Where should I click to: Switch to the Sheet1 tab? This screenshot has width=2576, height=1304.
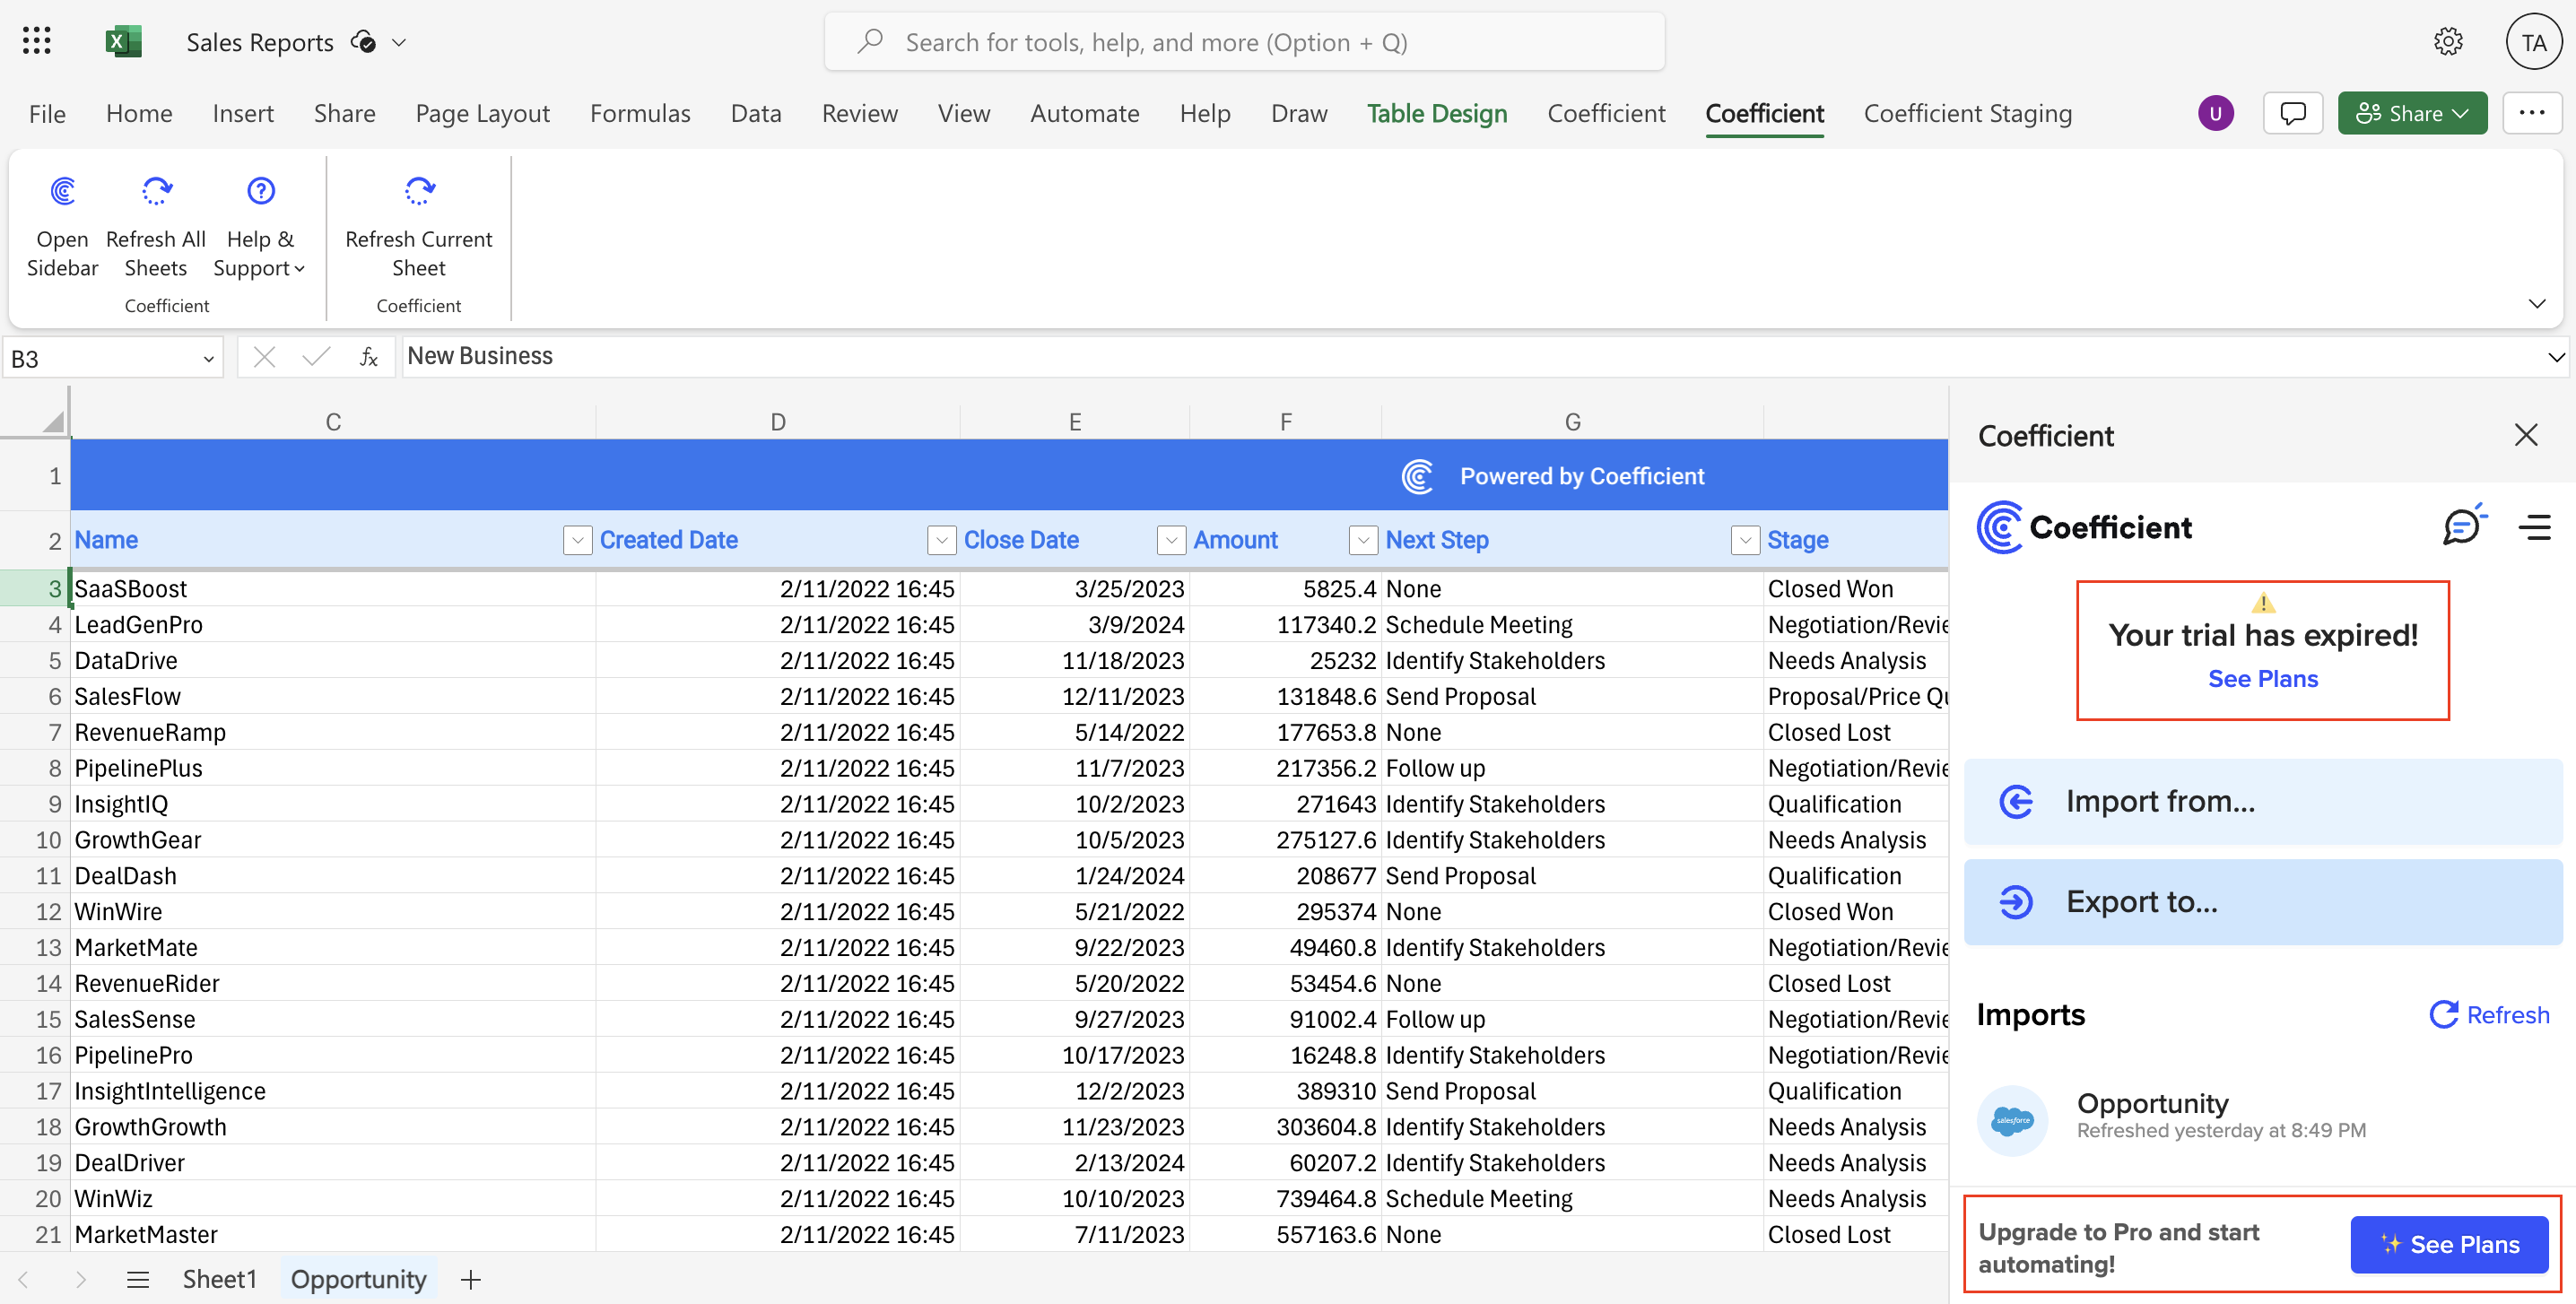219,1280
